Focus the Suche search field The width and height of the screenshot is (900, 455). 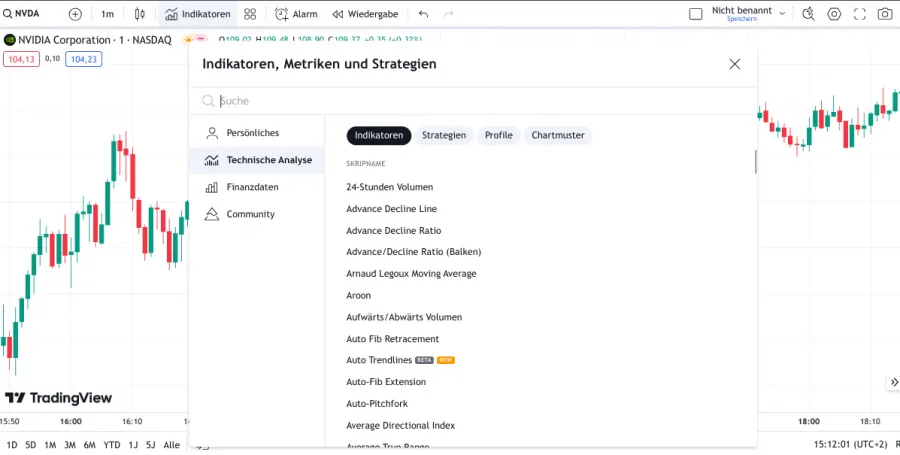point(473,101)
